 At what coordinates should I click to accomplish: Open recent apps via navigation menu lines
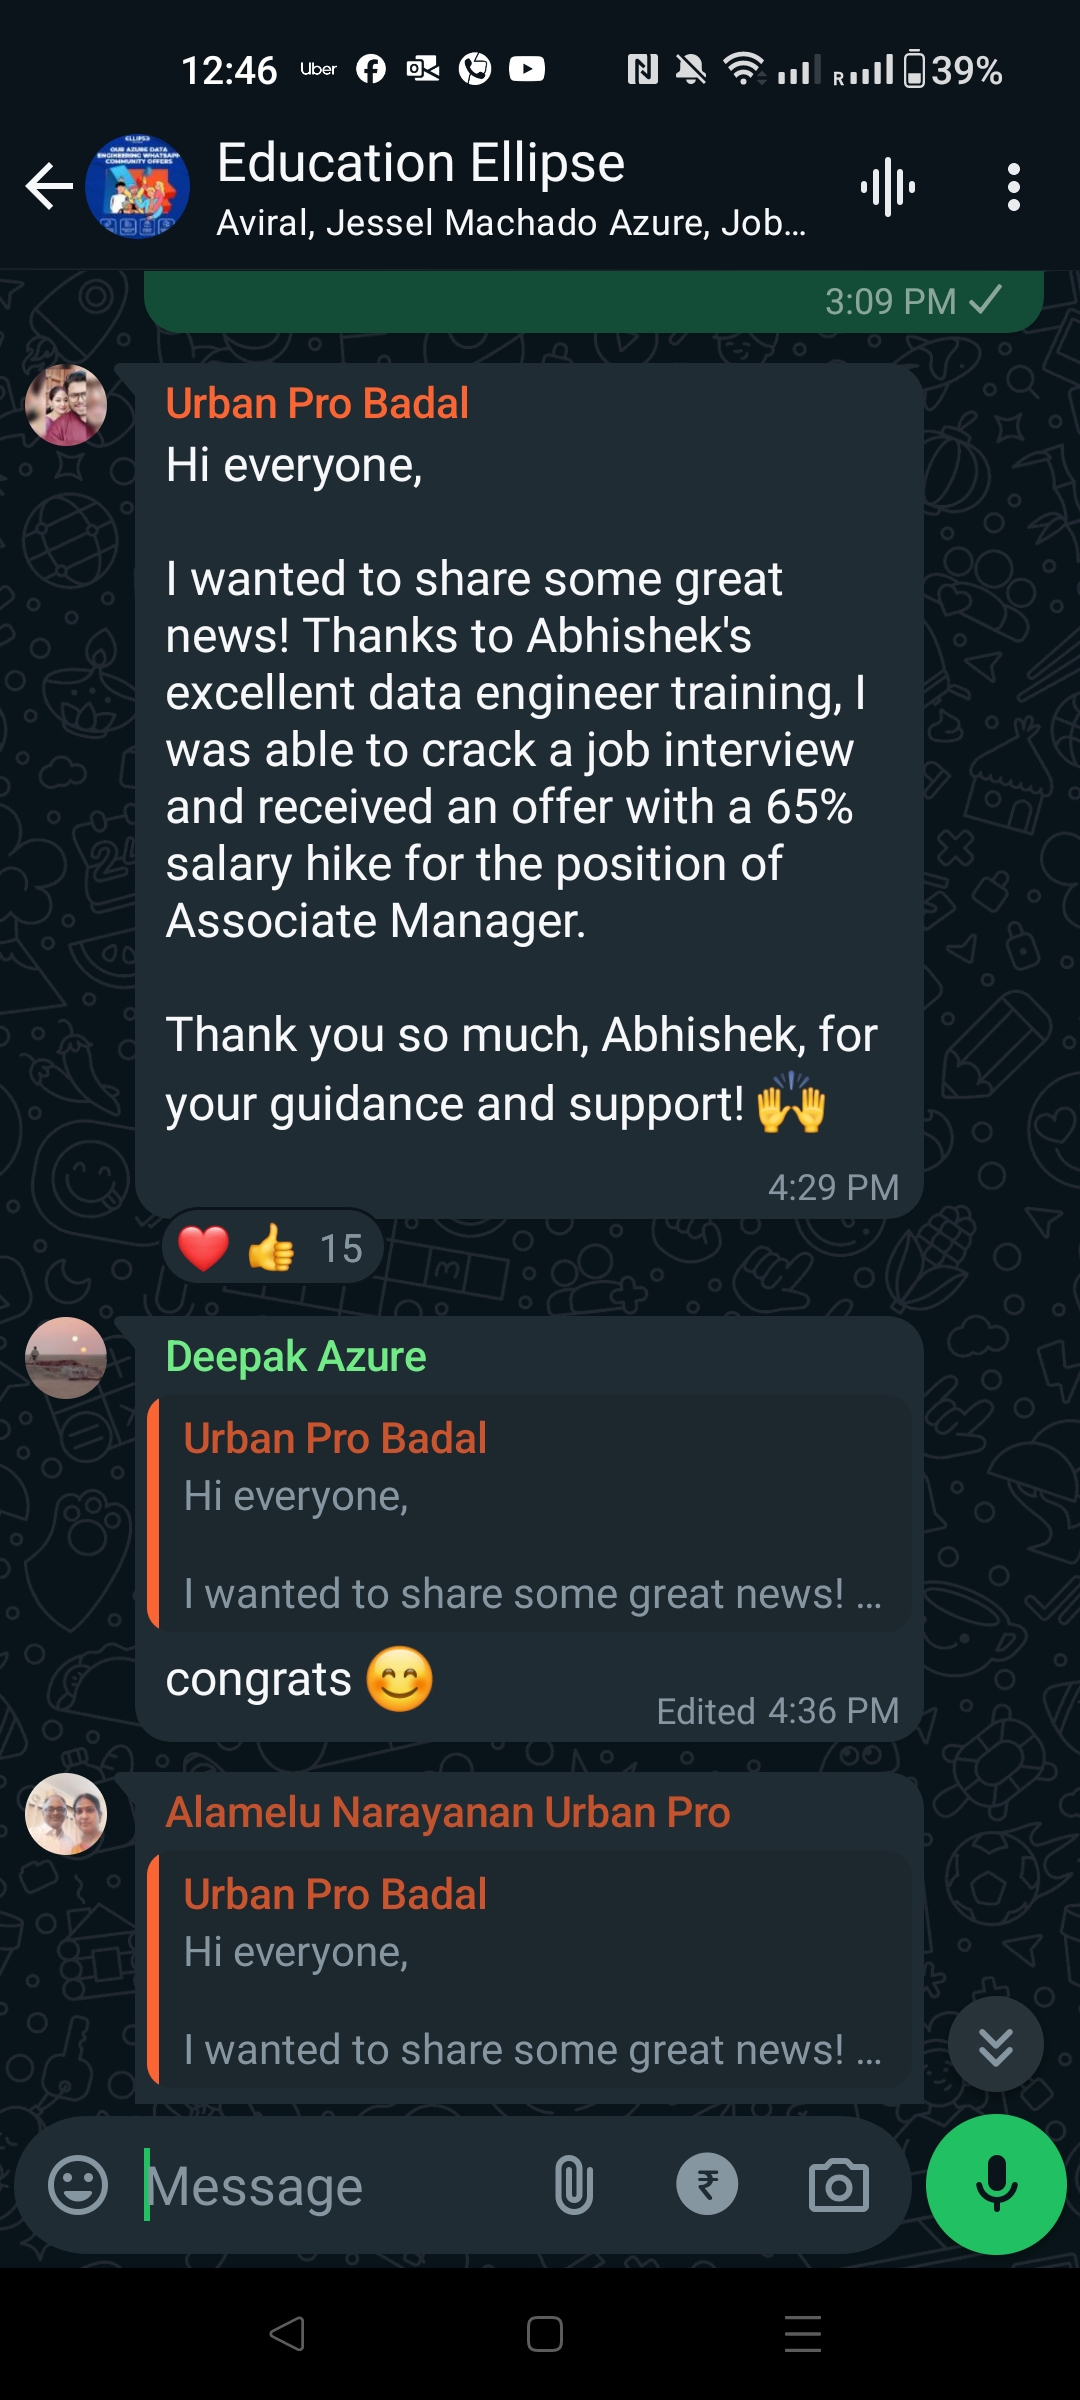[x=802, y=2334]
